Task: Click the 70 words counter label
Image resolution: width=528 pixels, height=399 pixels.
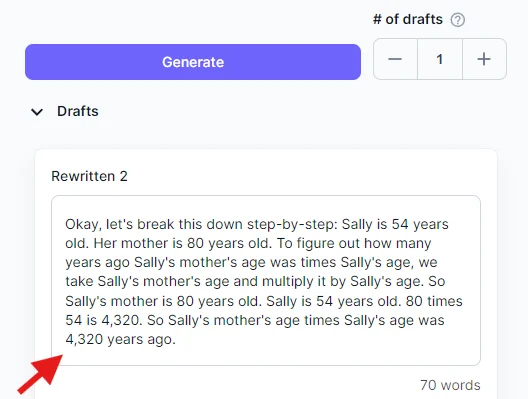Action: [x=450, y=385]
